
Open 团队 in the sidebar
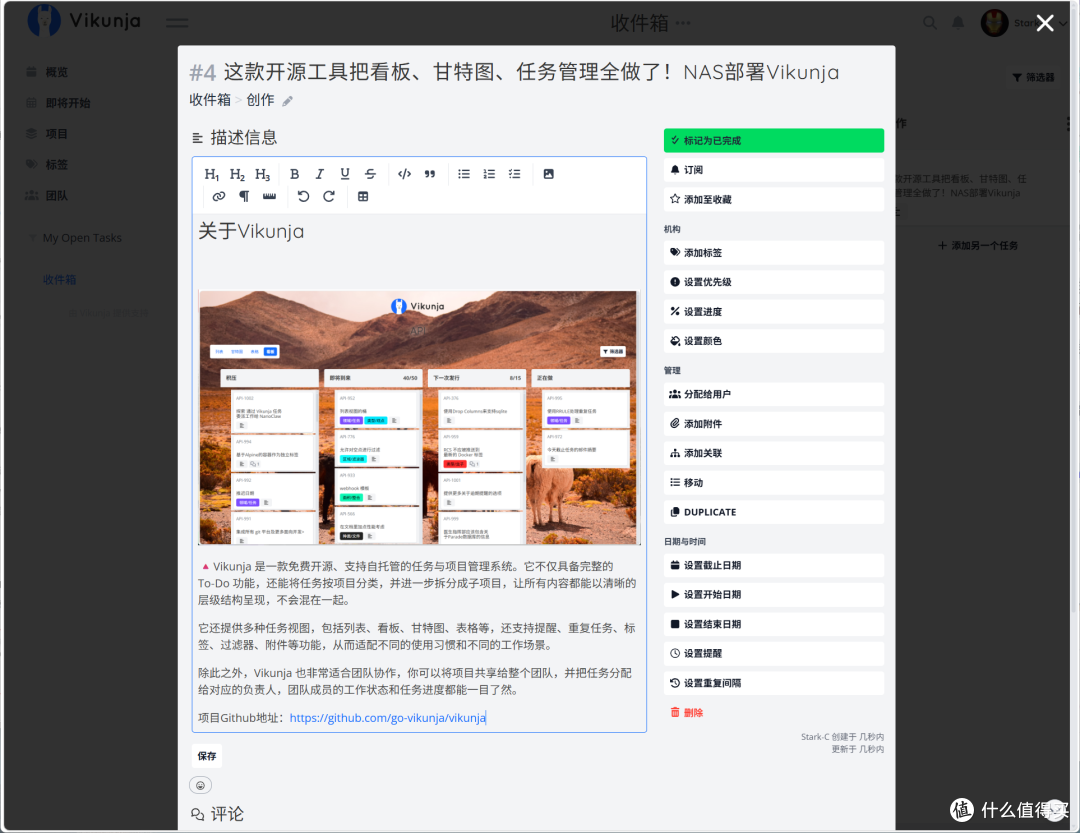pyautogui.click(x=56, y=196)
